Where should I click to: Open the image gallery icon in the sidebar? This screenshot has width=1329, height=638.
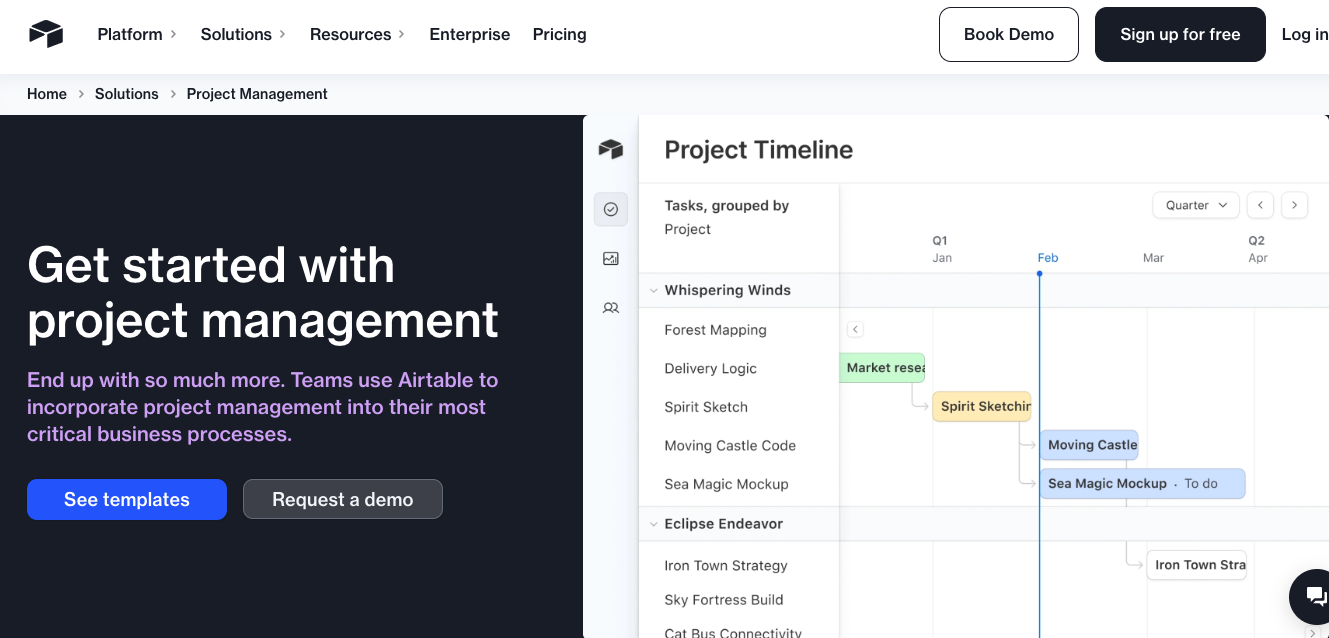pyautogui.click(x=610, y=258)
